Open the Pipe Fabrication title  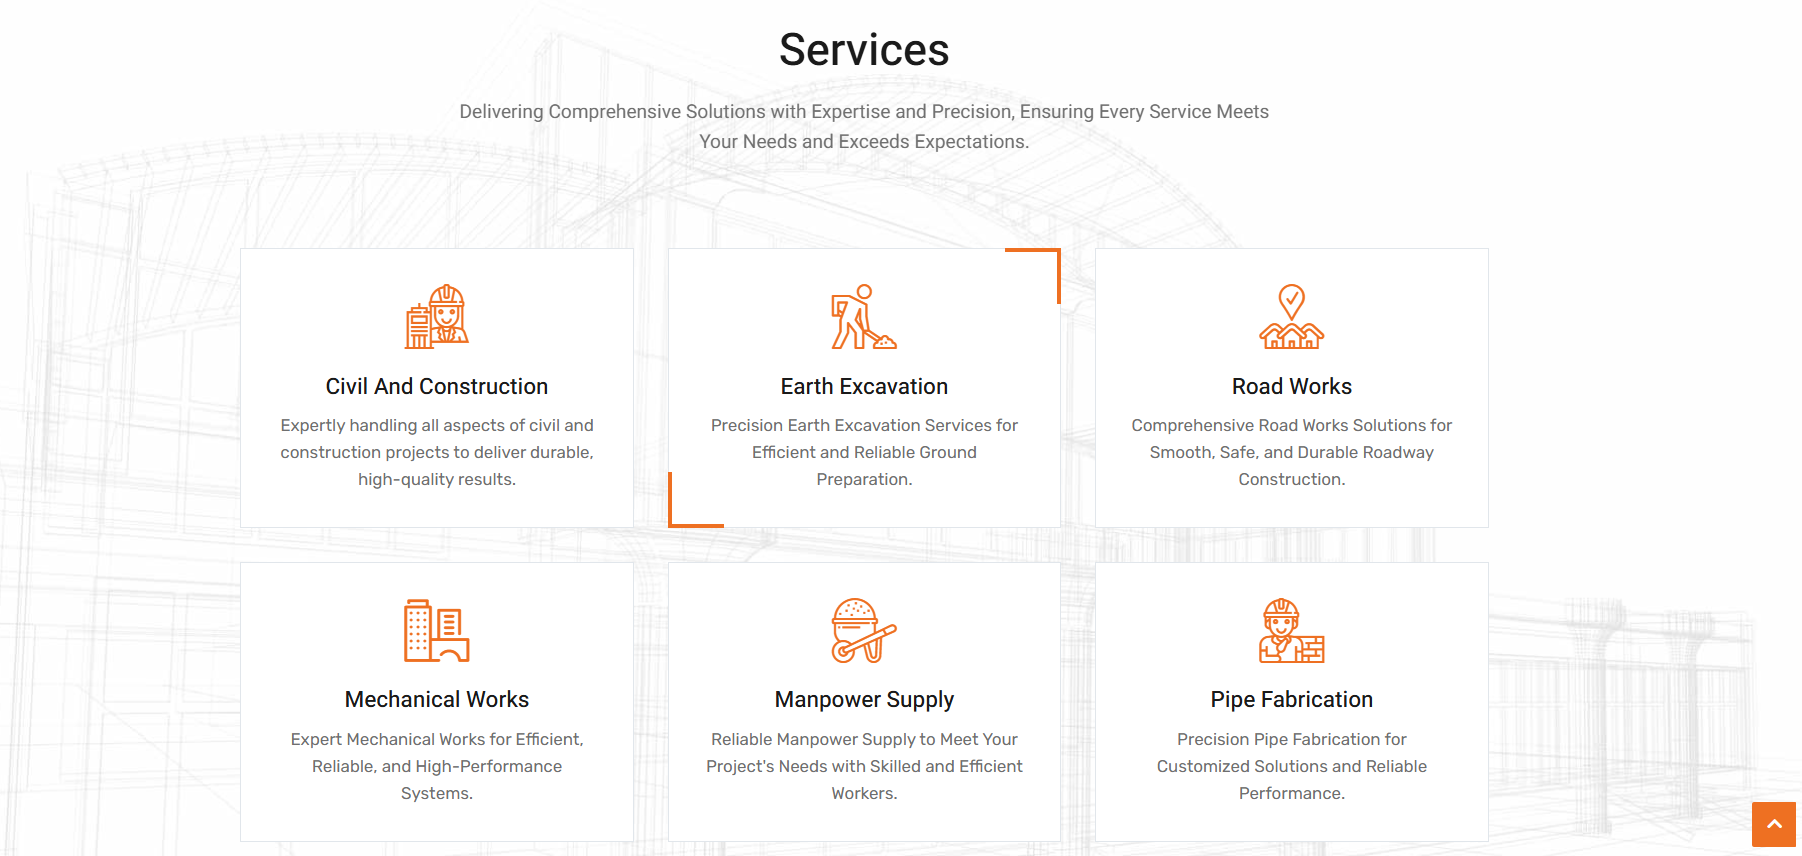click(x=1291, y=699)
